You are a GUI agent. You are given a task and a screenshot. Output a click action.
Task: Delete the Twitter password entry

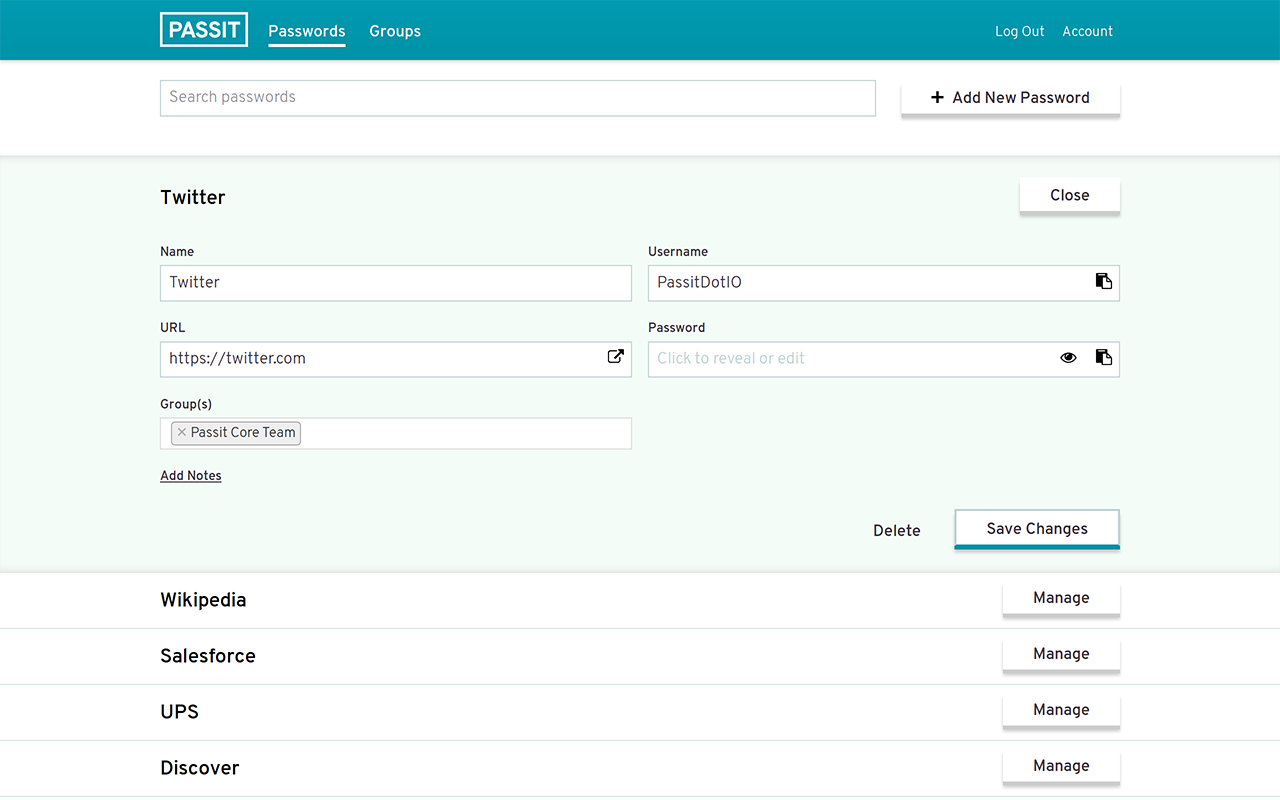coord(896,530)
